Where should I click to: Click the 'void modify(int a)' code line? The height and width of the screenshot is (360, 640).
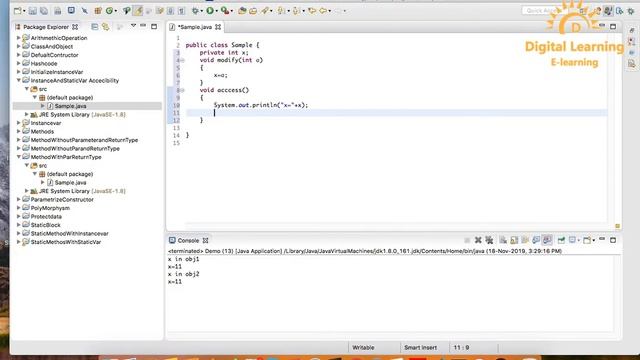click(231, 60)
